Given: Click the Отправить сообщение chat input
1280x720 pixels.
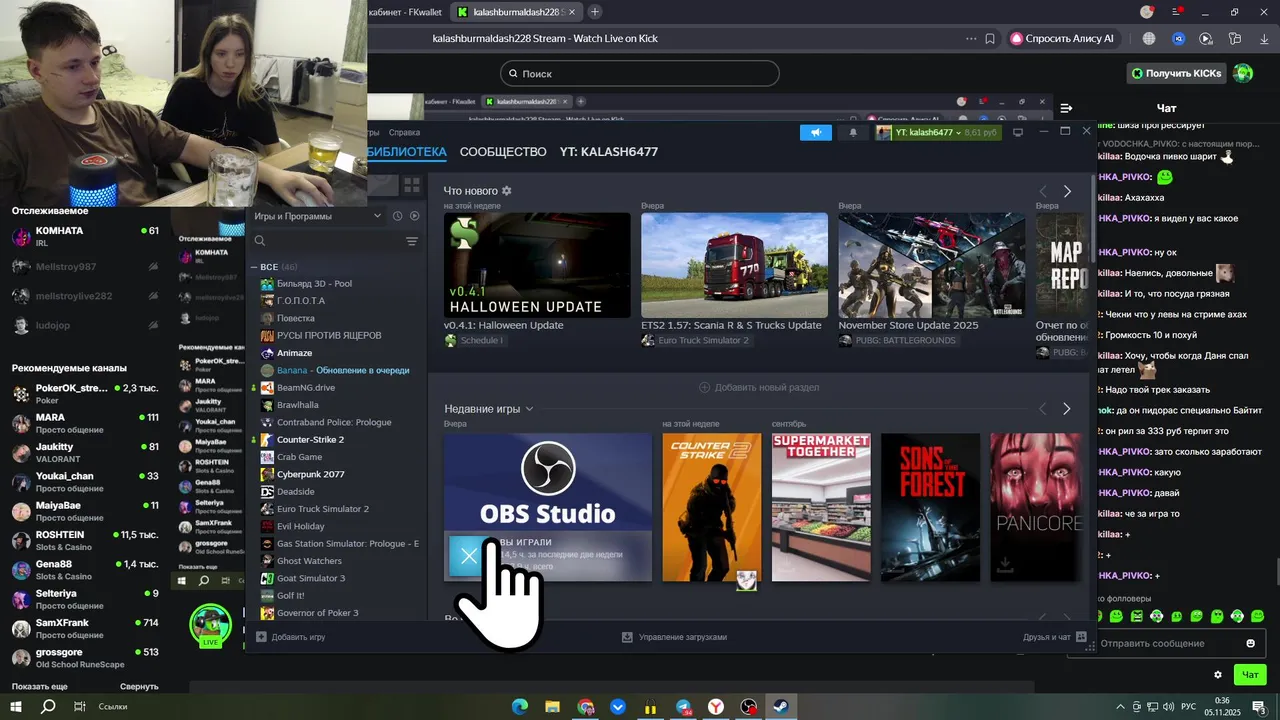Looking at the screenshot, I should pos(1168,643).
